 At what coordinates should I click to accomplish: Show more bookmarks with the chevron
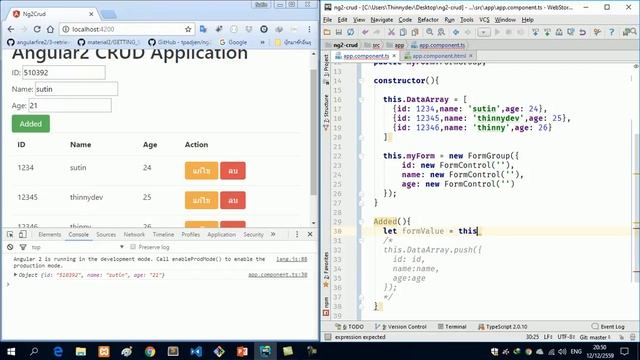pos(262,42)
